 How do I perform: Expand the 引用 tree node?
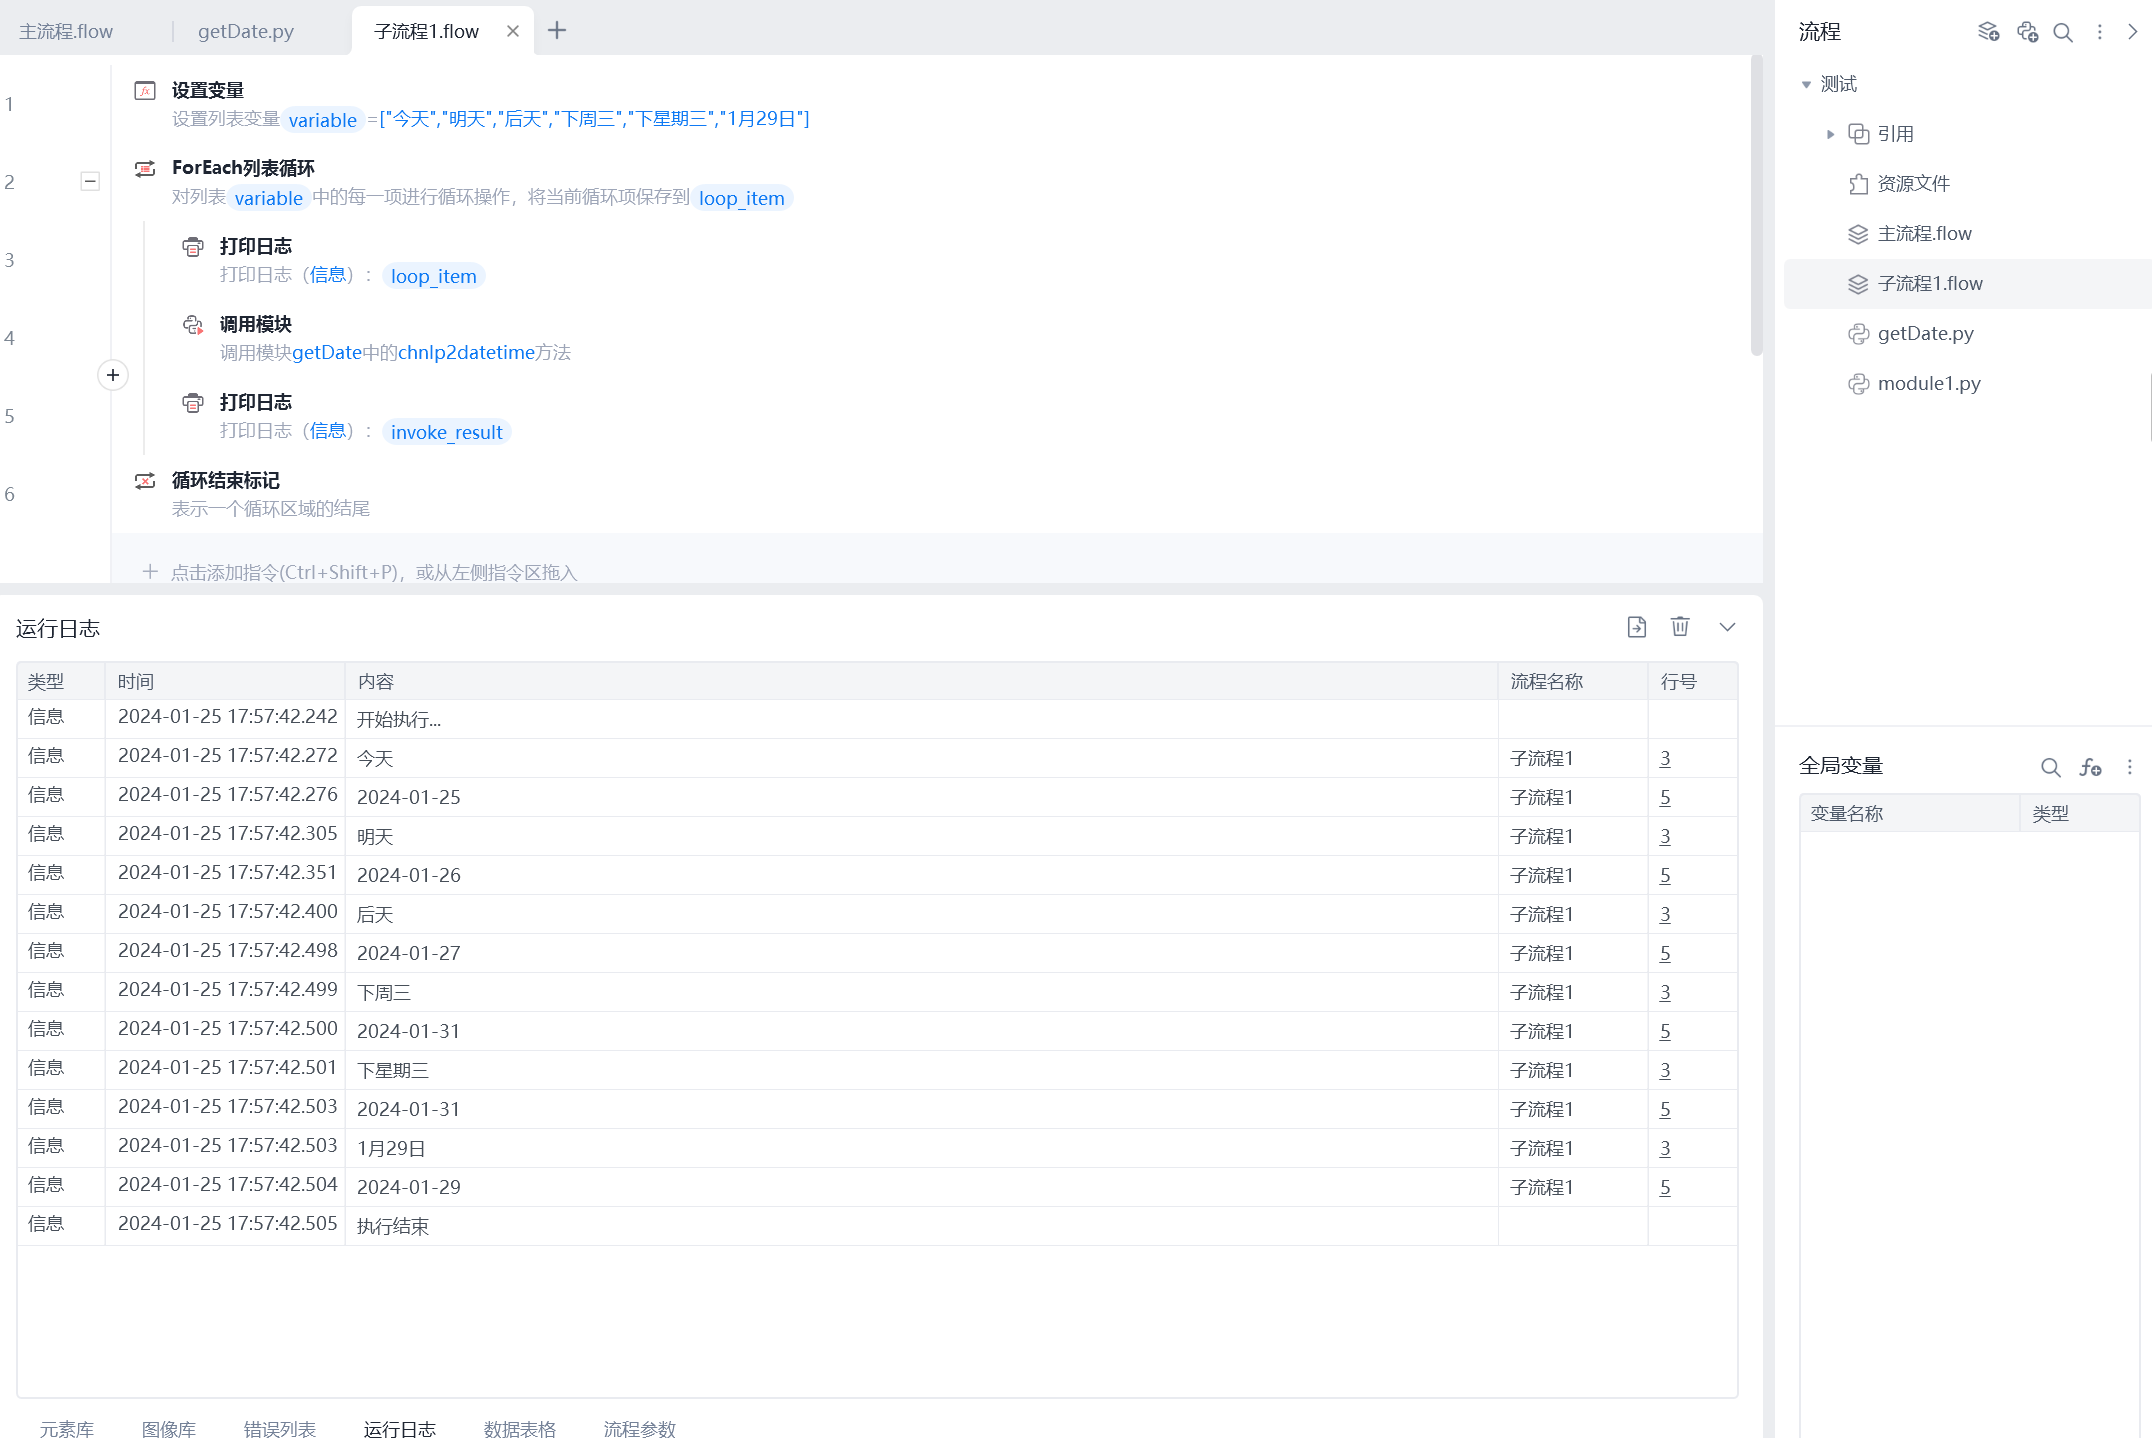[x=1830, y=134]
